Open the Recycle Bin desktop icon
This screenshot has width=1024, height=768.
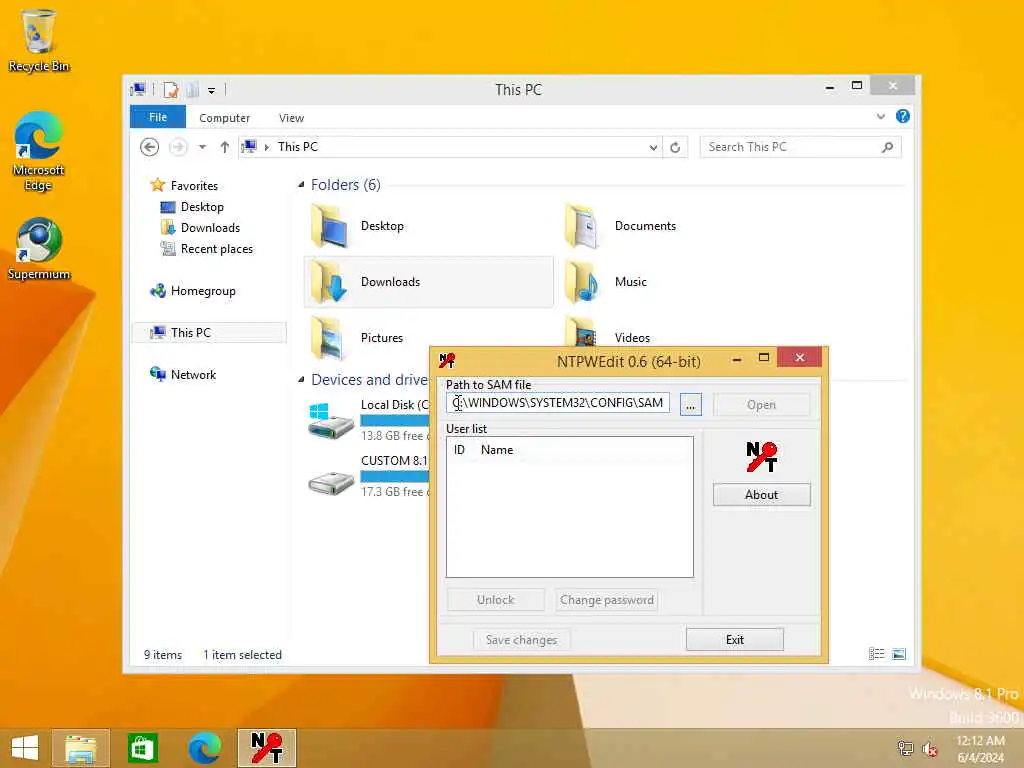[39, 40]
